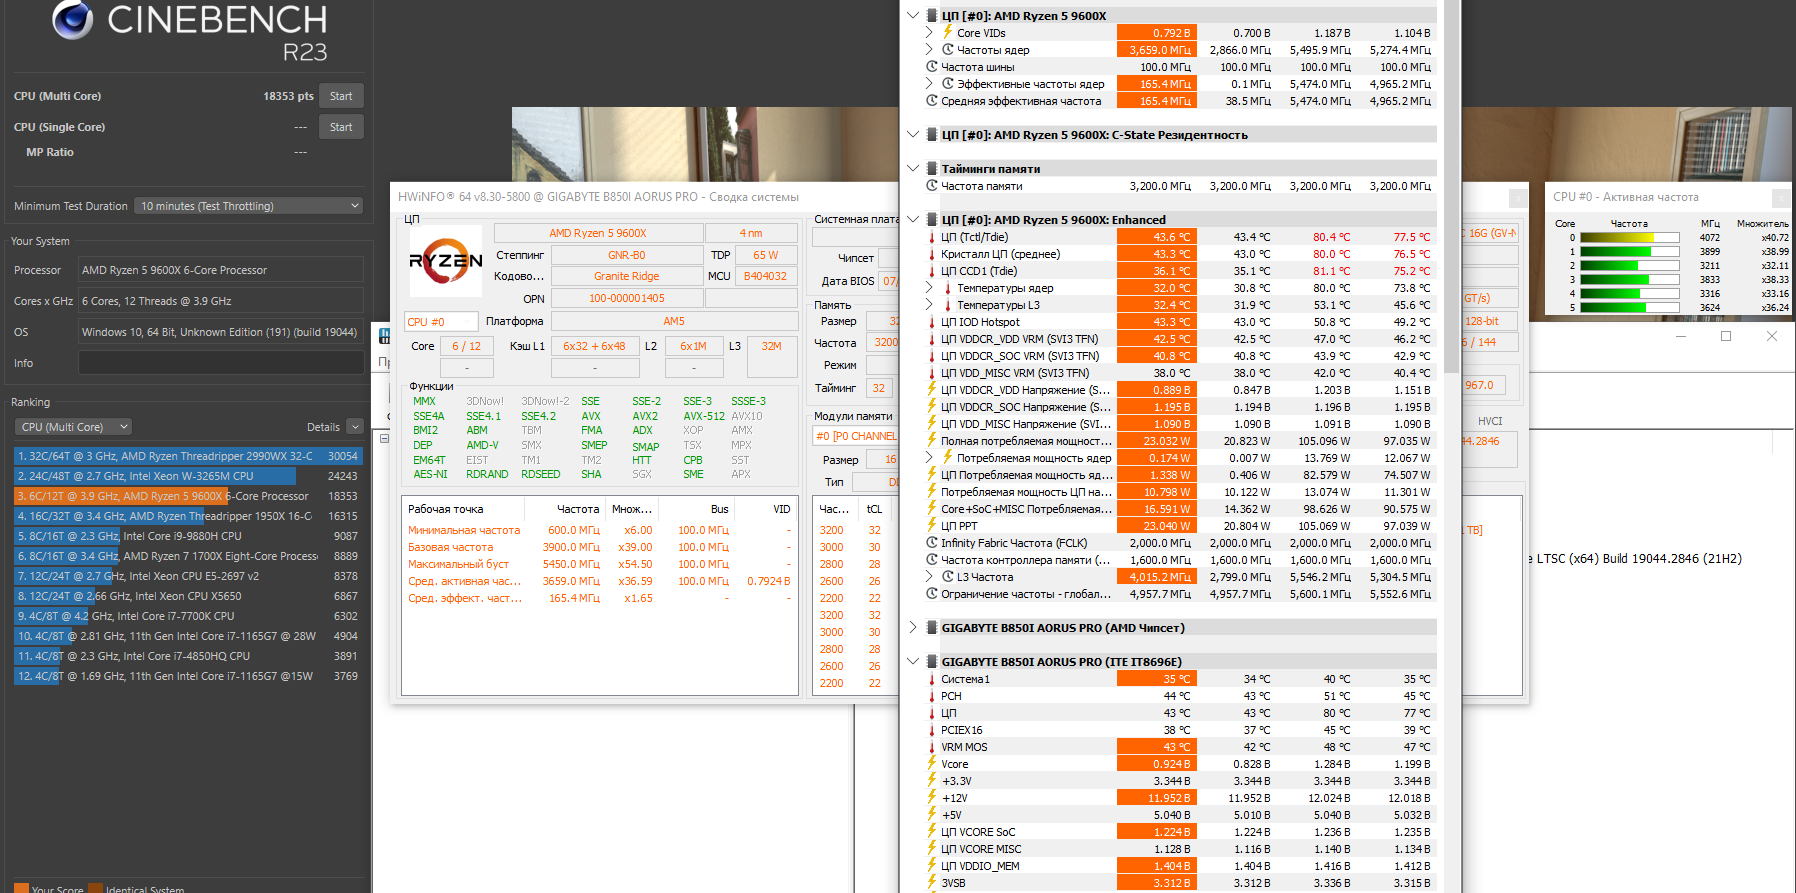Click the Core 0 frequency bar

click(x=1630, y=238)
